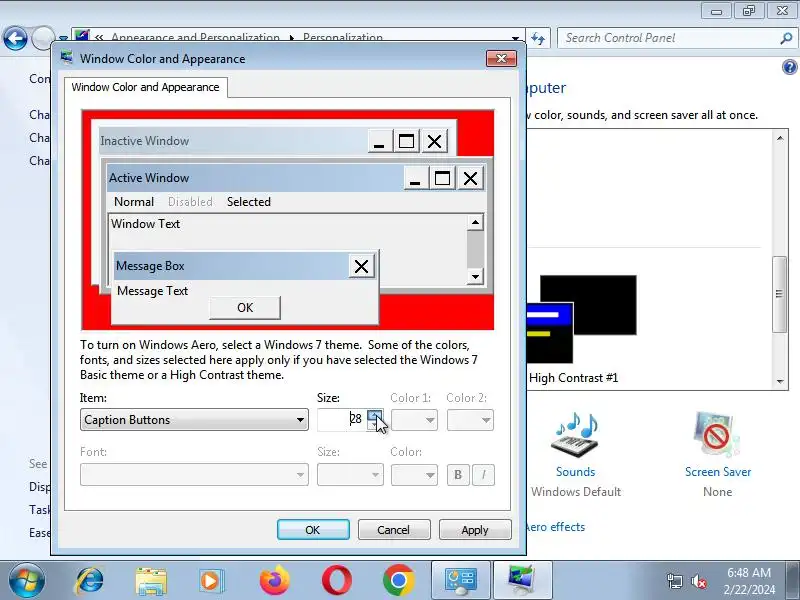Click Aero effects troubleshooting link
Screen dimensions: 800x600
[x=555, y=527]
